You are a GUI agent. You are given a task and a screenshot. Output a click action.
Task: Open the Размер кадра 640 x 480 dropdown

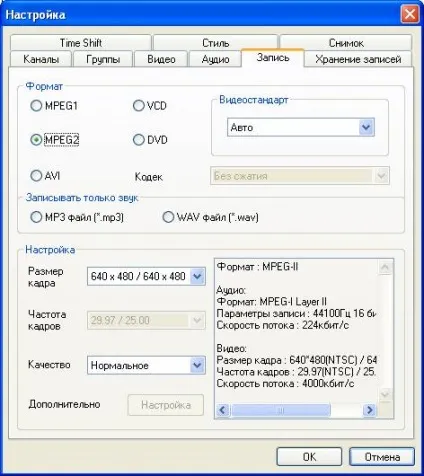tap(146, 276)
